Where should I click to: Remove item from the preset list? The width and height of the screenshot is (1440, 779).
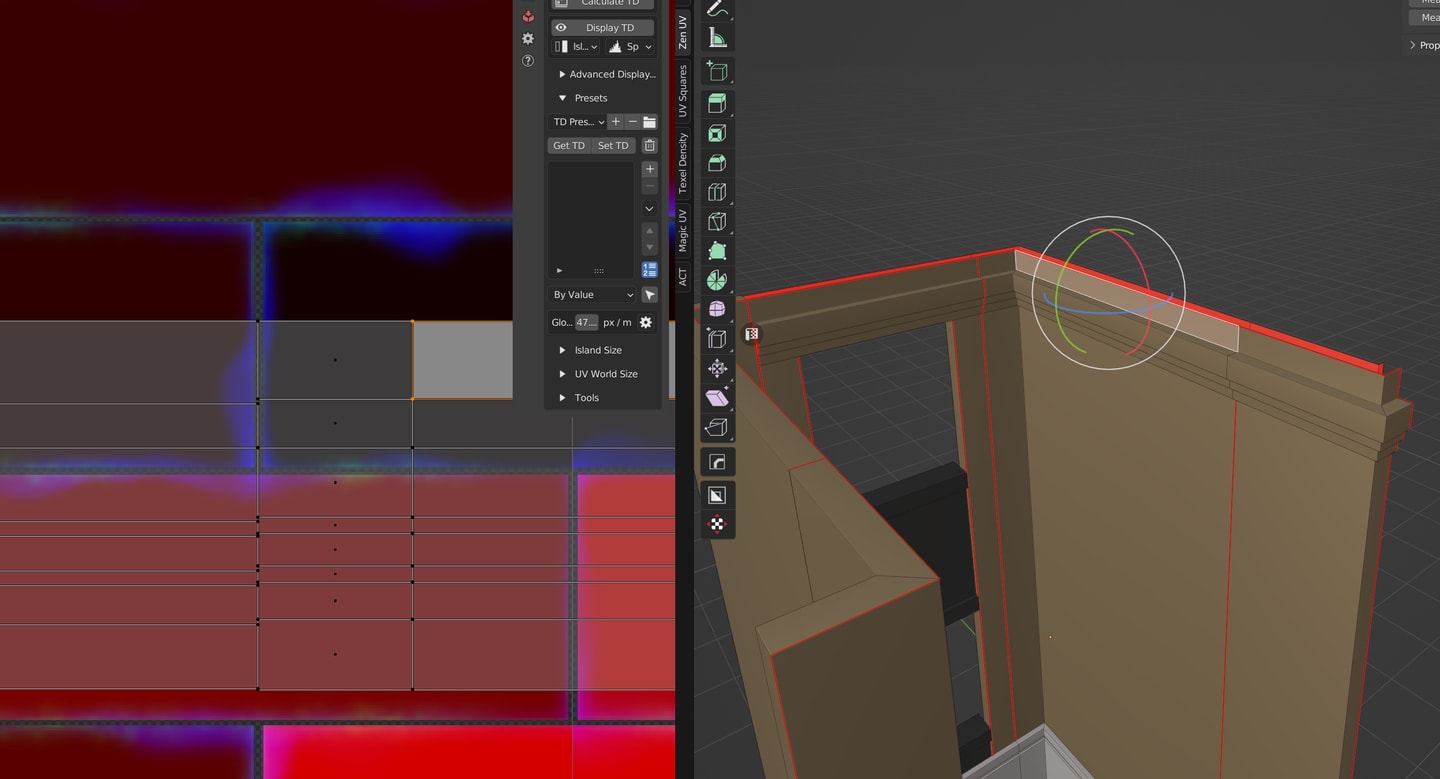click(649, 187)
